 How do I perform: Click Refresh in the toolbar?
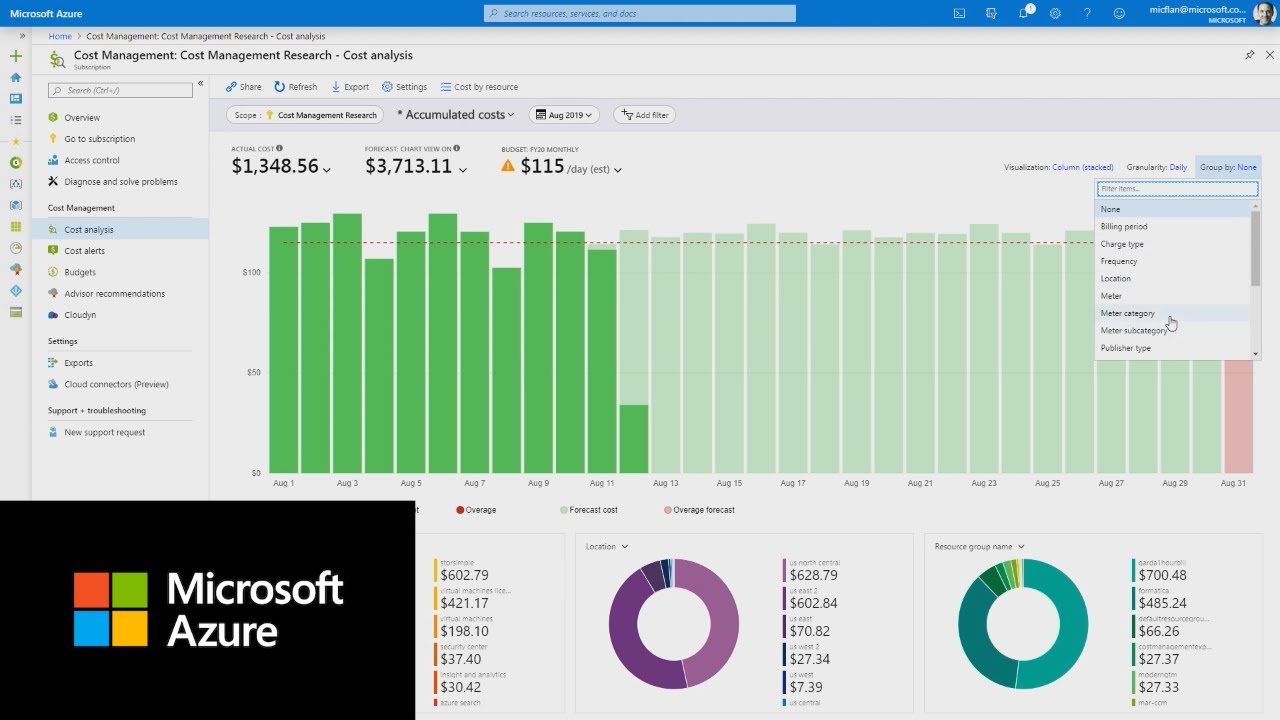(296, 87)
